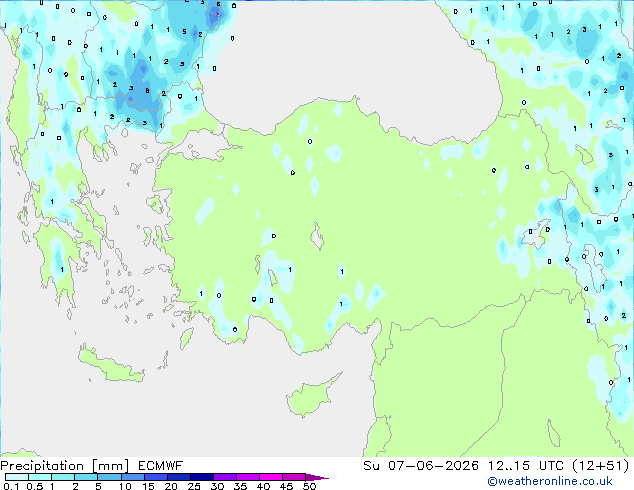Image resolution: width=634 pixels, height=490 pixels.
Task: Click the 0.1–0.5 mm legend color swatch
Action: 17,477
